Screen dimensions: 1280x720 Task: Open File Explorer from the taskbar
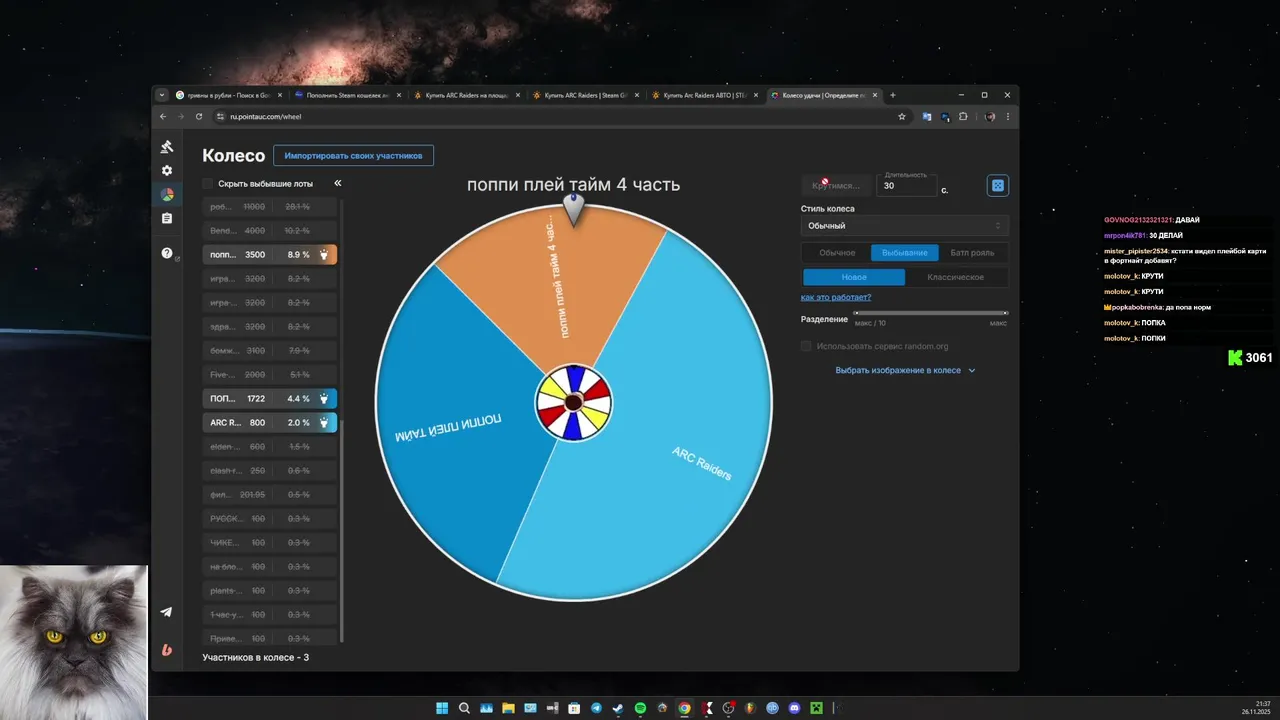click(x=508, y=708)
